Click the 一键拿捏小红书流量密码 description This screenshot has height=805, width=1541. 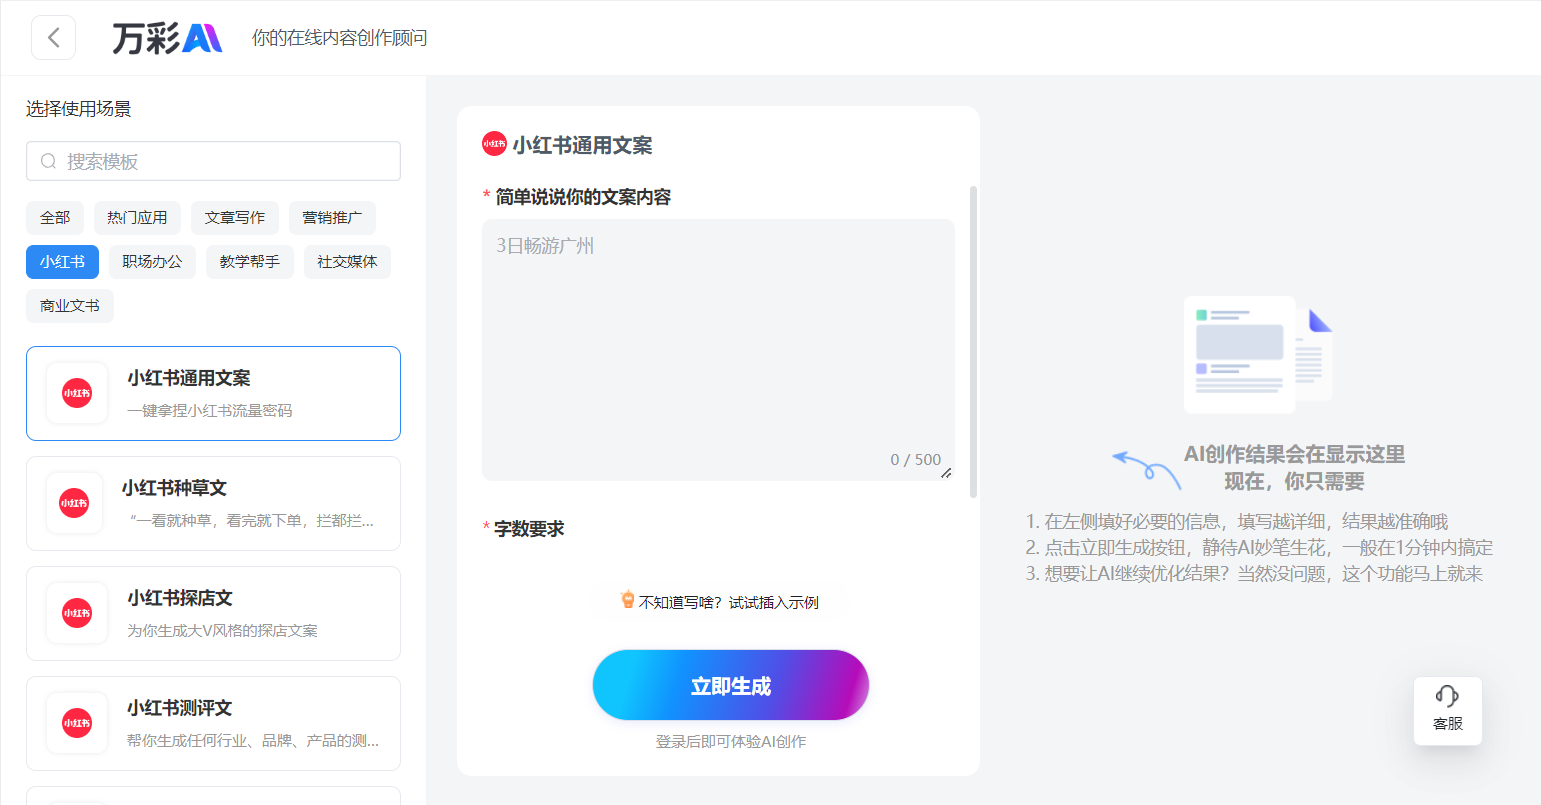click(x=210, y=410)
